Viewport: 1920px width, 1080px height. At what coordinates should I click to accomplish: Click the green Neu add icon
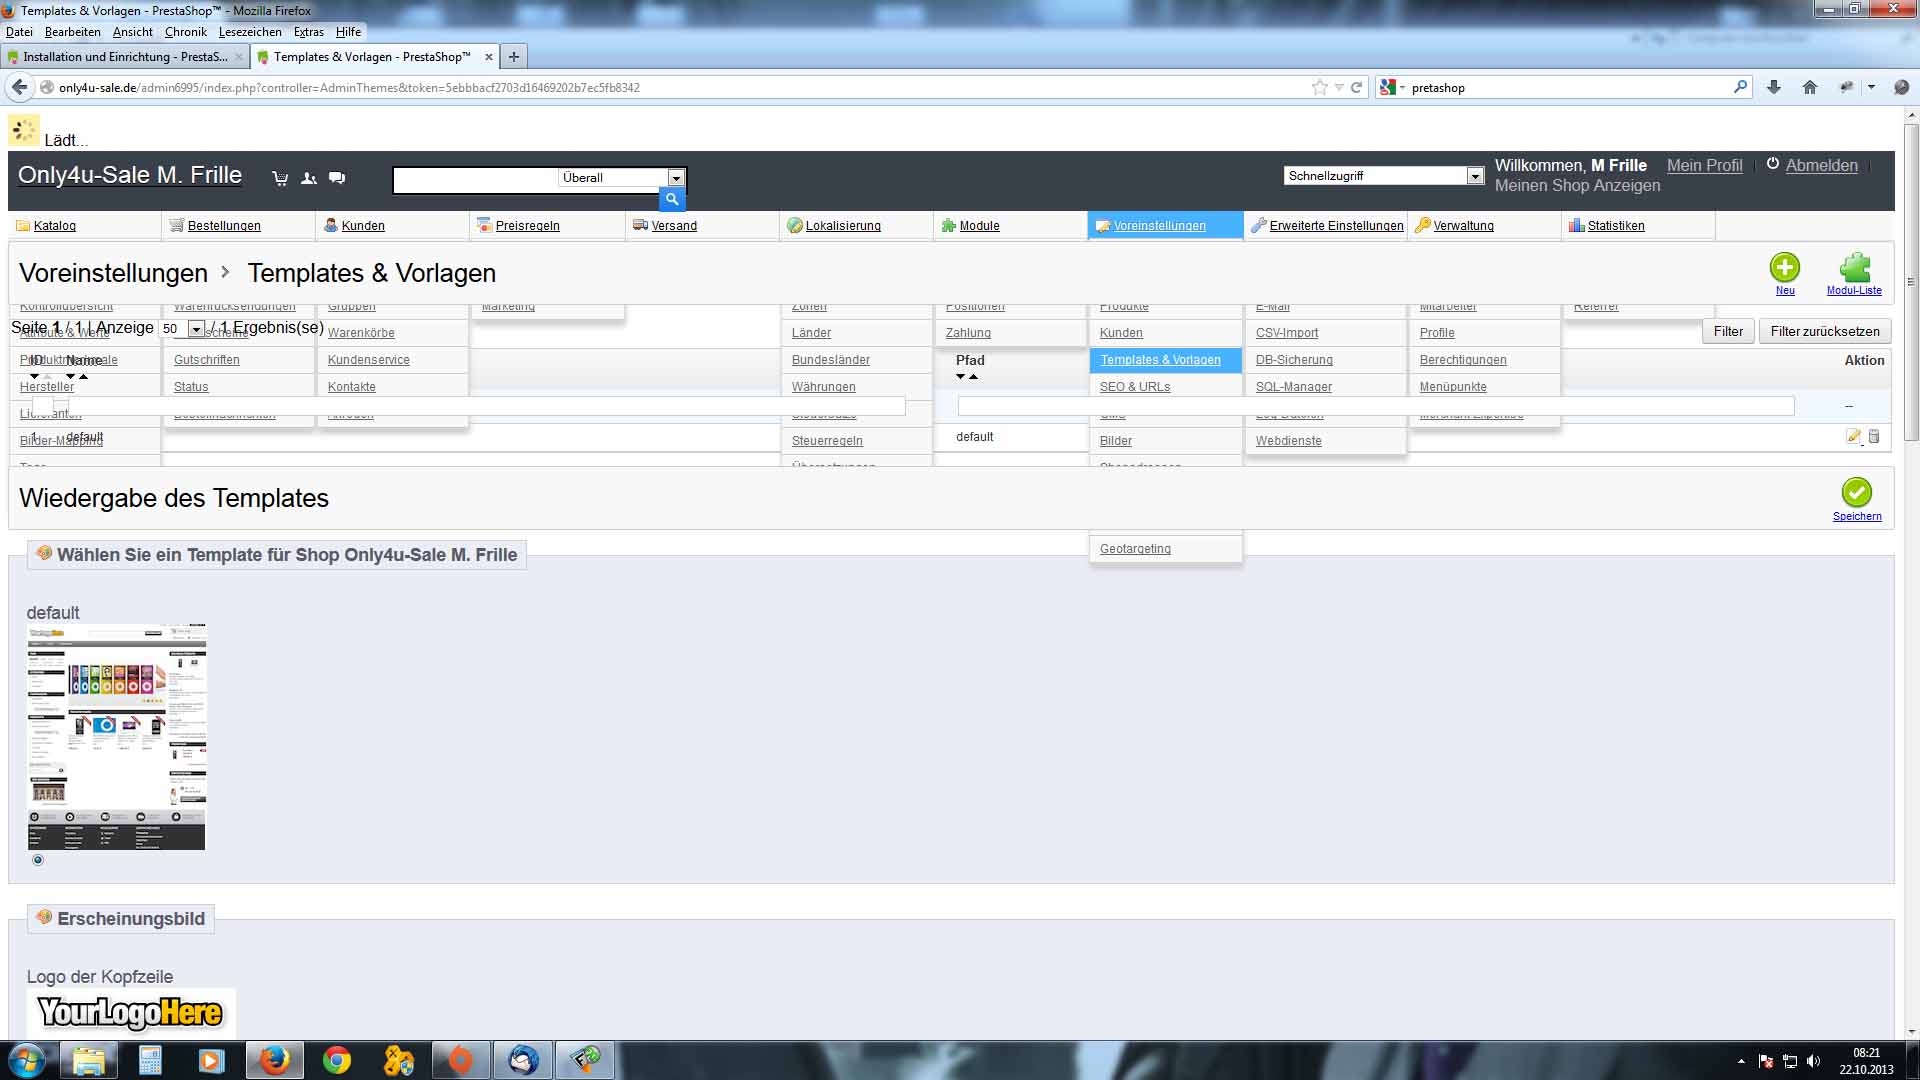tap(1784, 268)
